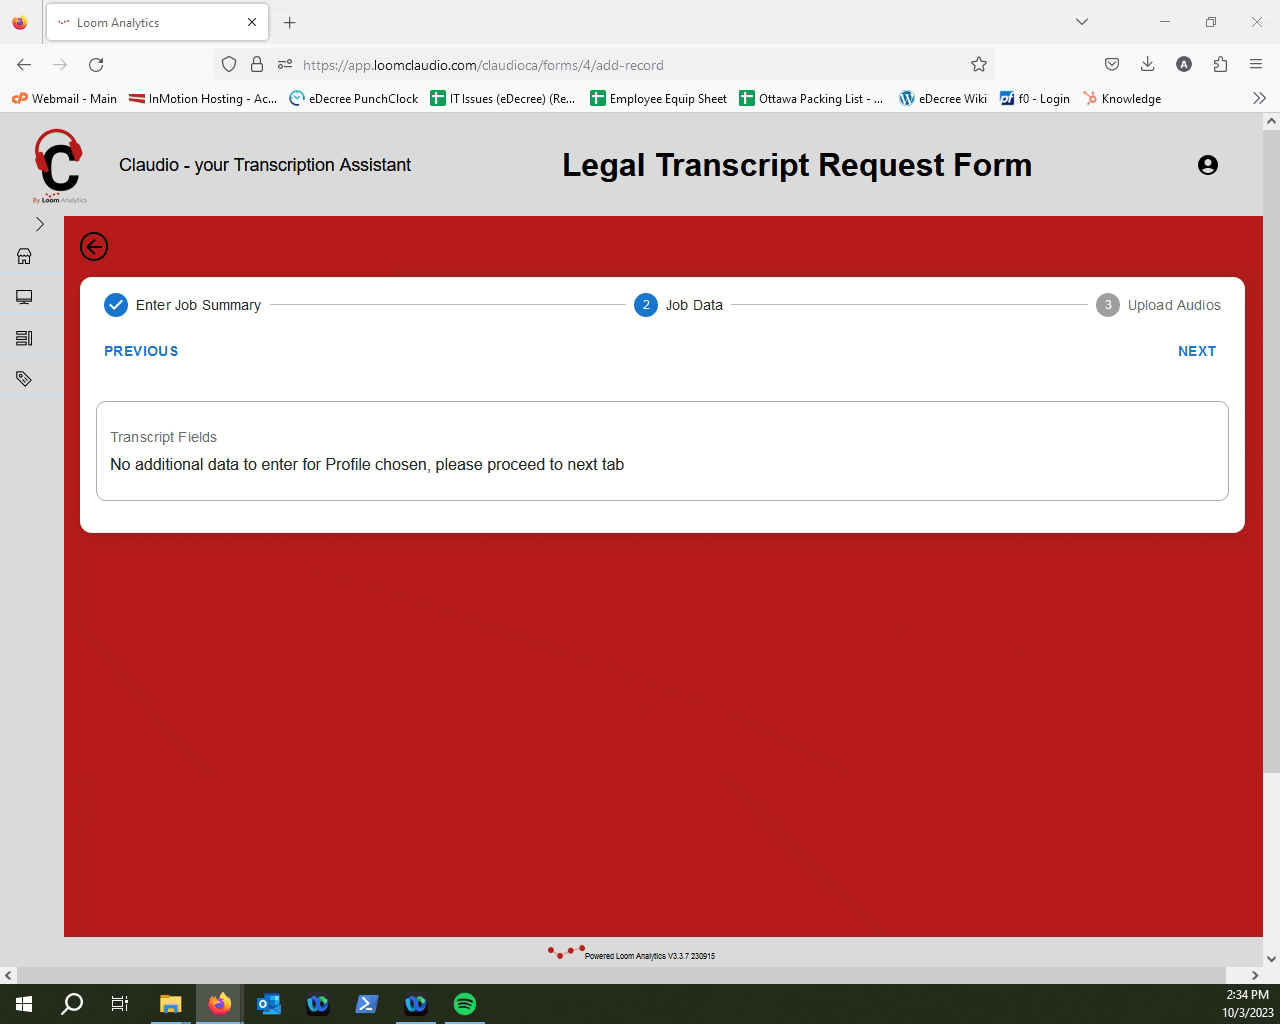Launch Spotify from the taskbar
The width and height of the screenshot is (1280, 1024).
[465, 1003]
